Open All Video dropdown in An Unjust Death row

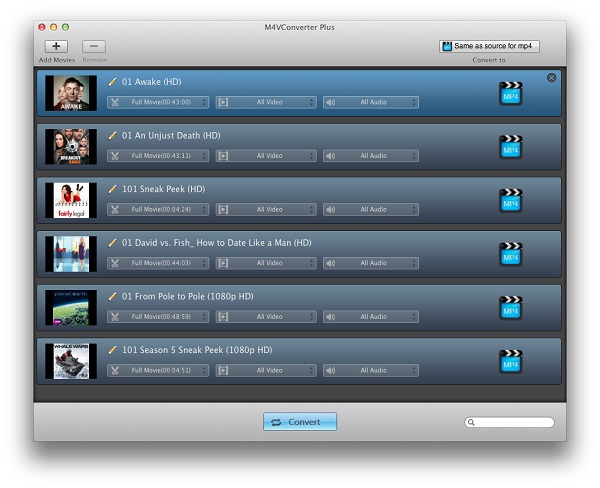[266, 156]
